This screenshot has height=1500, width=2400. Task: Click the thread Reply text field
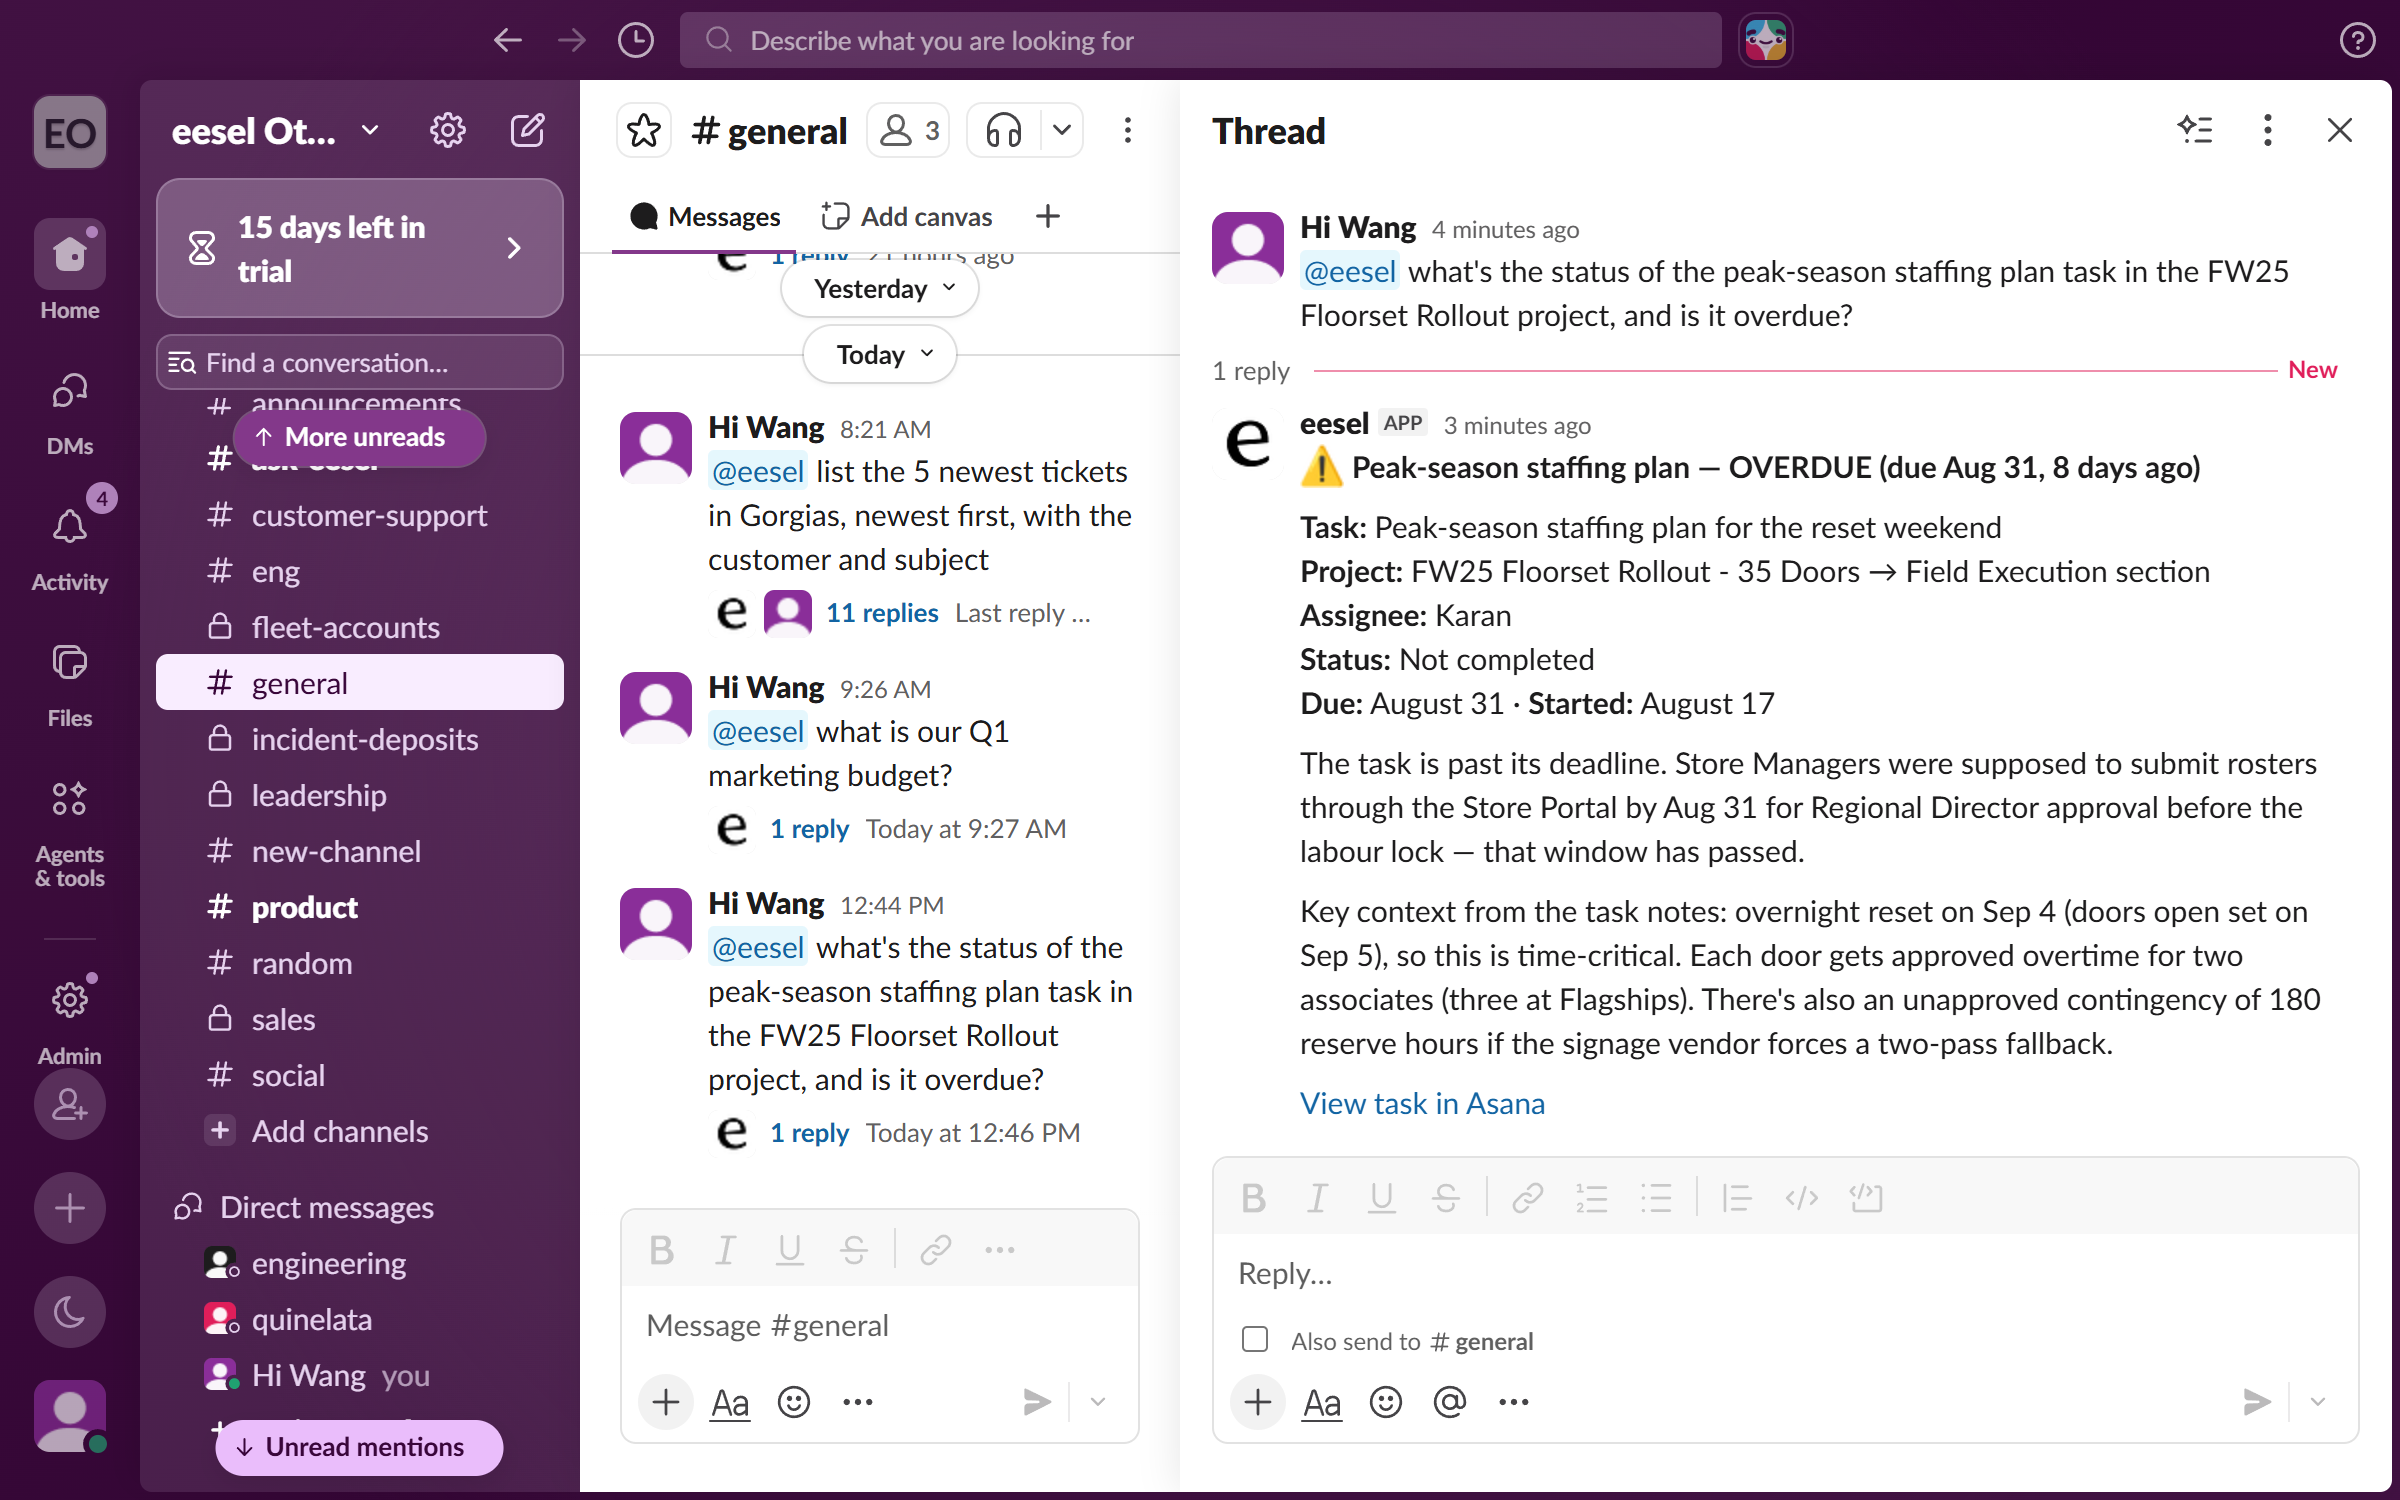[1785, 1274]
